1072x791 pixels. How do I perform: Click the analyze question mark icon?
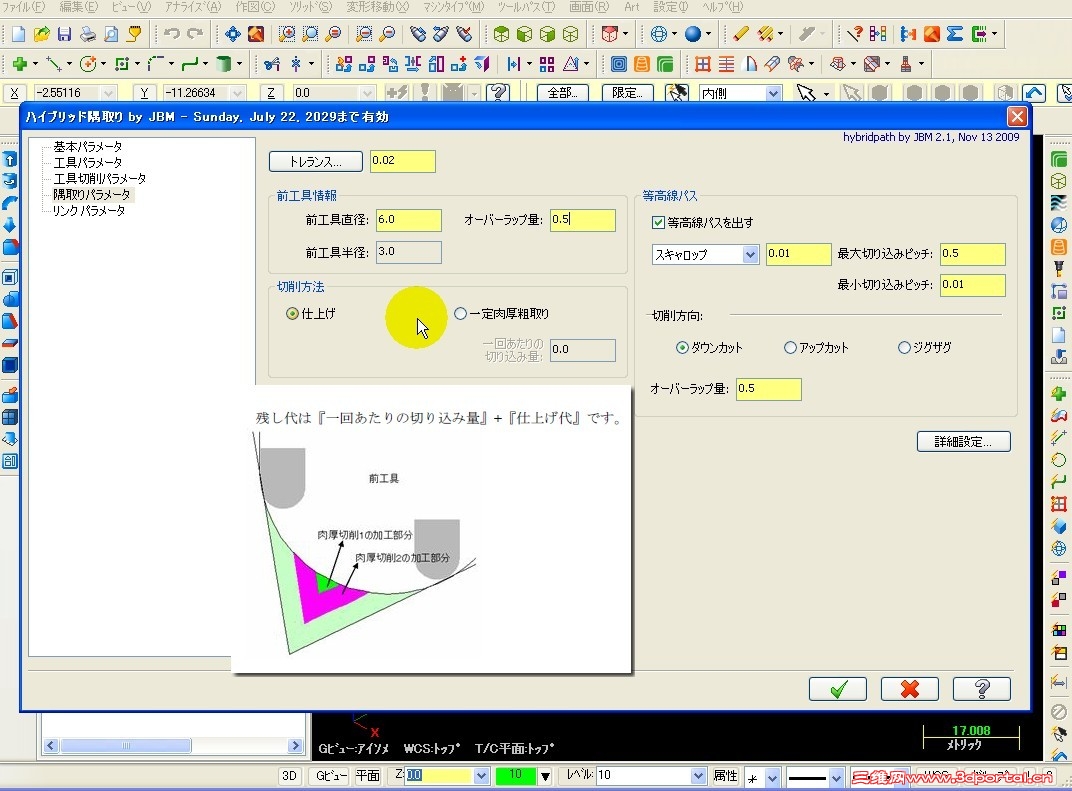[x=854, y=33]
